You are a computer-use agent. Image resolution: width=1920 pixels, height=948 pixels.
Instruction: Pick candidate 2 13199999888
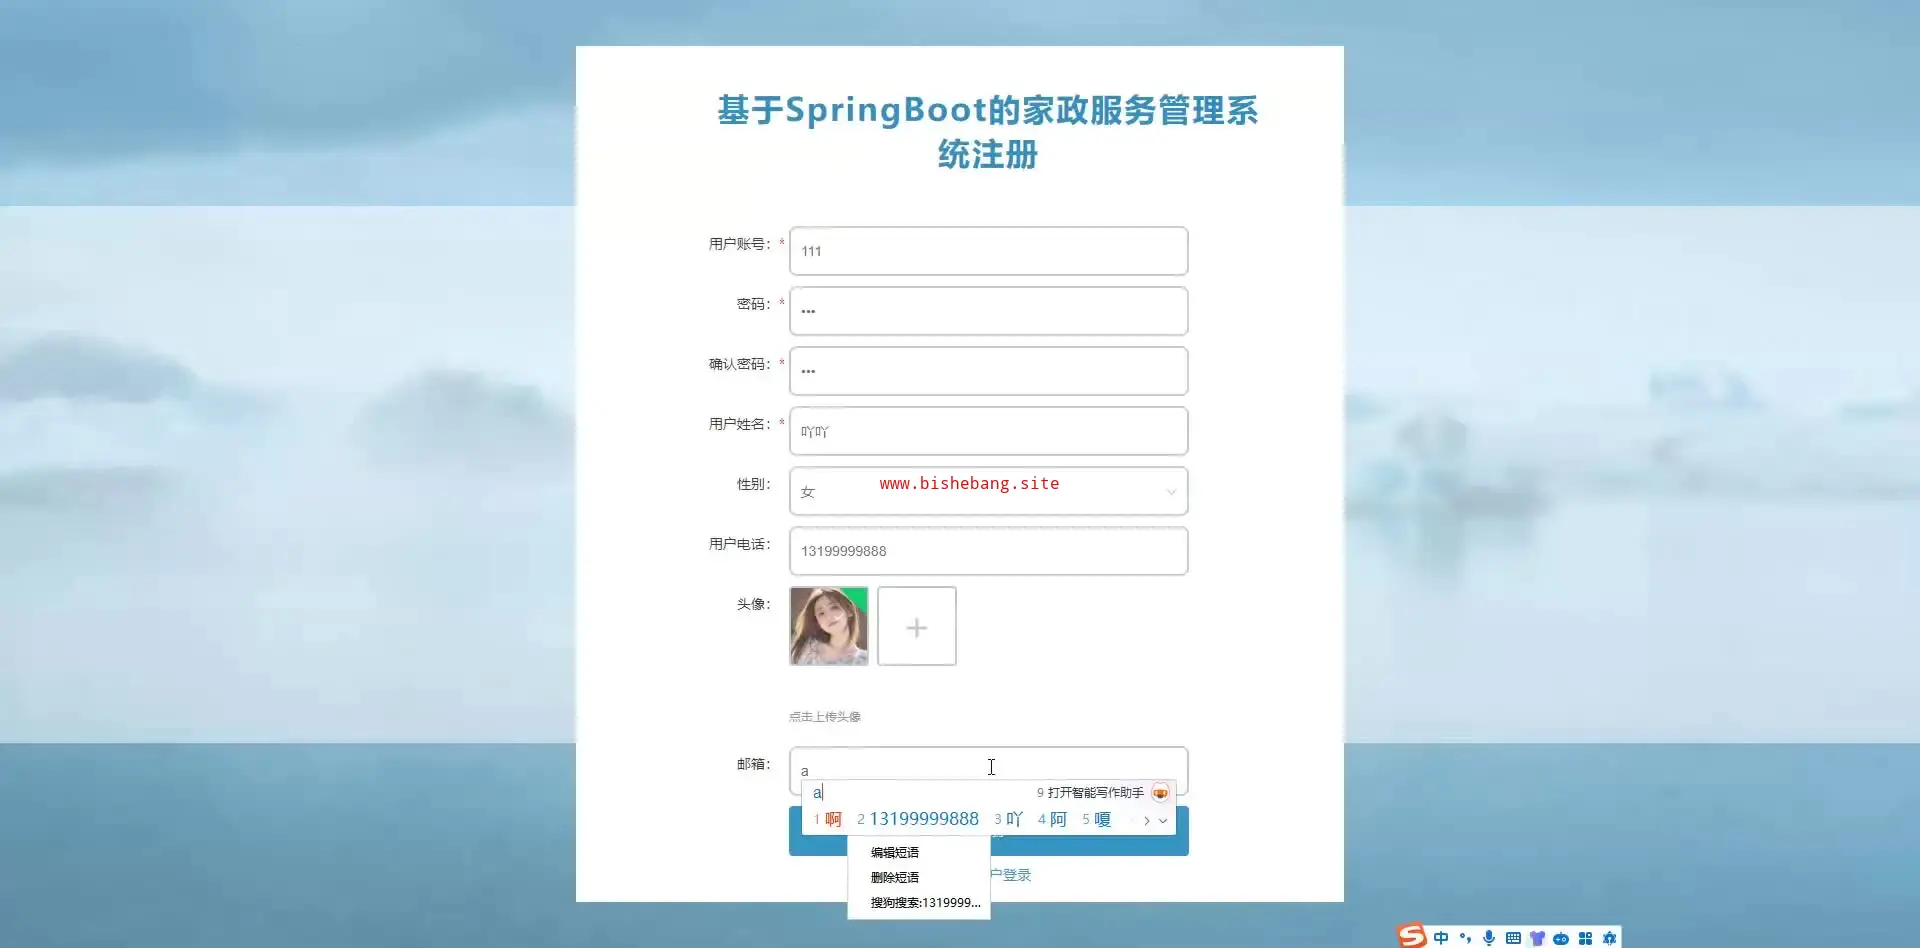[x=918, y=820]
